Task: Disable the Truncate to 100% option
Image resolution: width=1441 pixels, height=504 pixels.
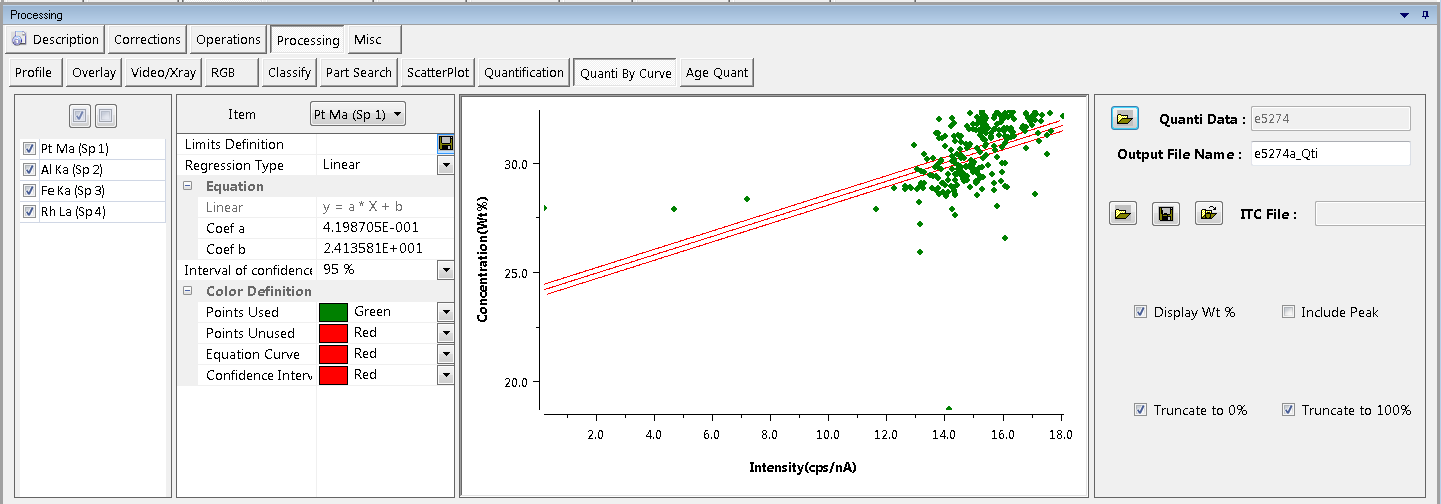Action: 1288,410
